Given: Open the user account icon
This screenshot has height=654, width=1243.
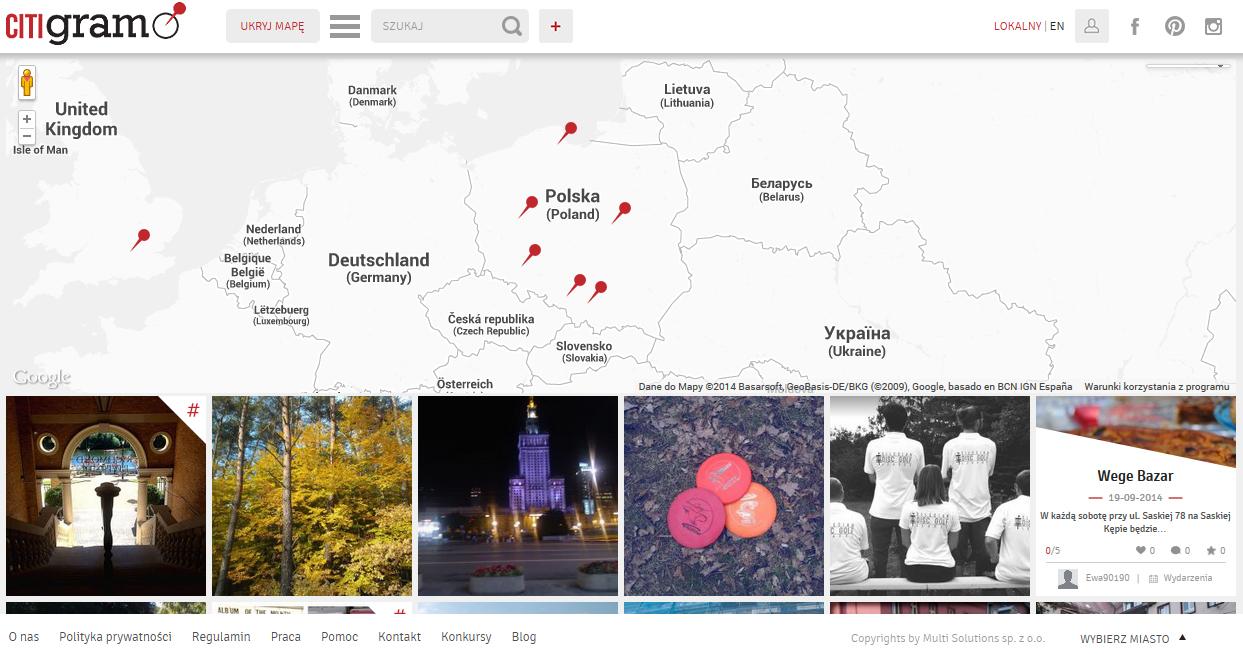Looking at the screenshot, I should point(1092,26).
